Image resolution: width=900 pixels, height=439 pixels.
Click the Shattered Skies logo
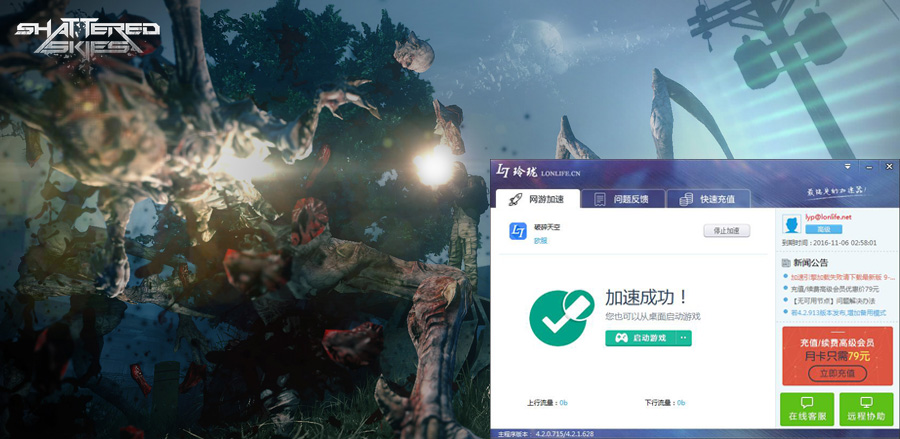87,37
